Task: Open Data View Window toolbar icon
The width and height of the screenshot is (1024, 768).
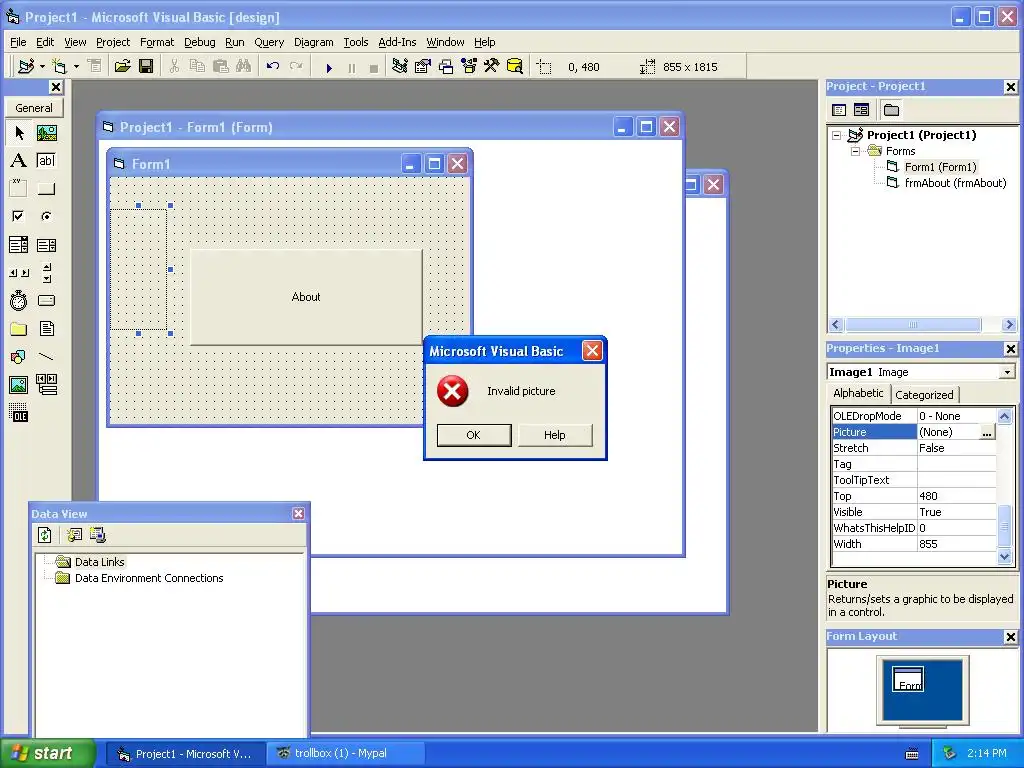Action: pos(515,66)
